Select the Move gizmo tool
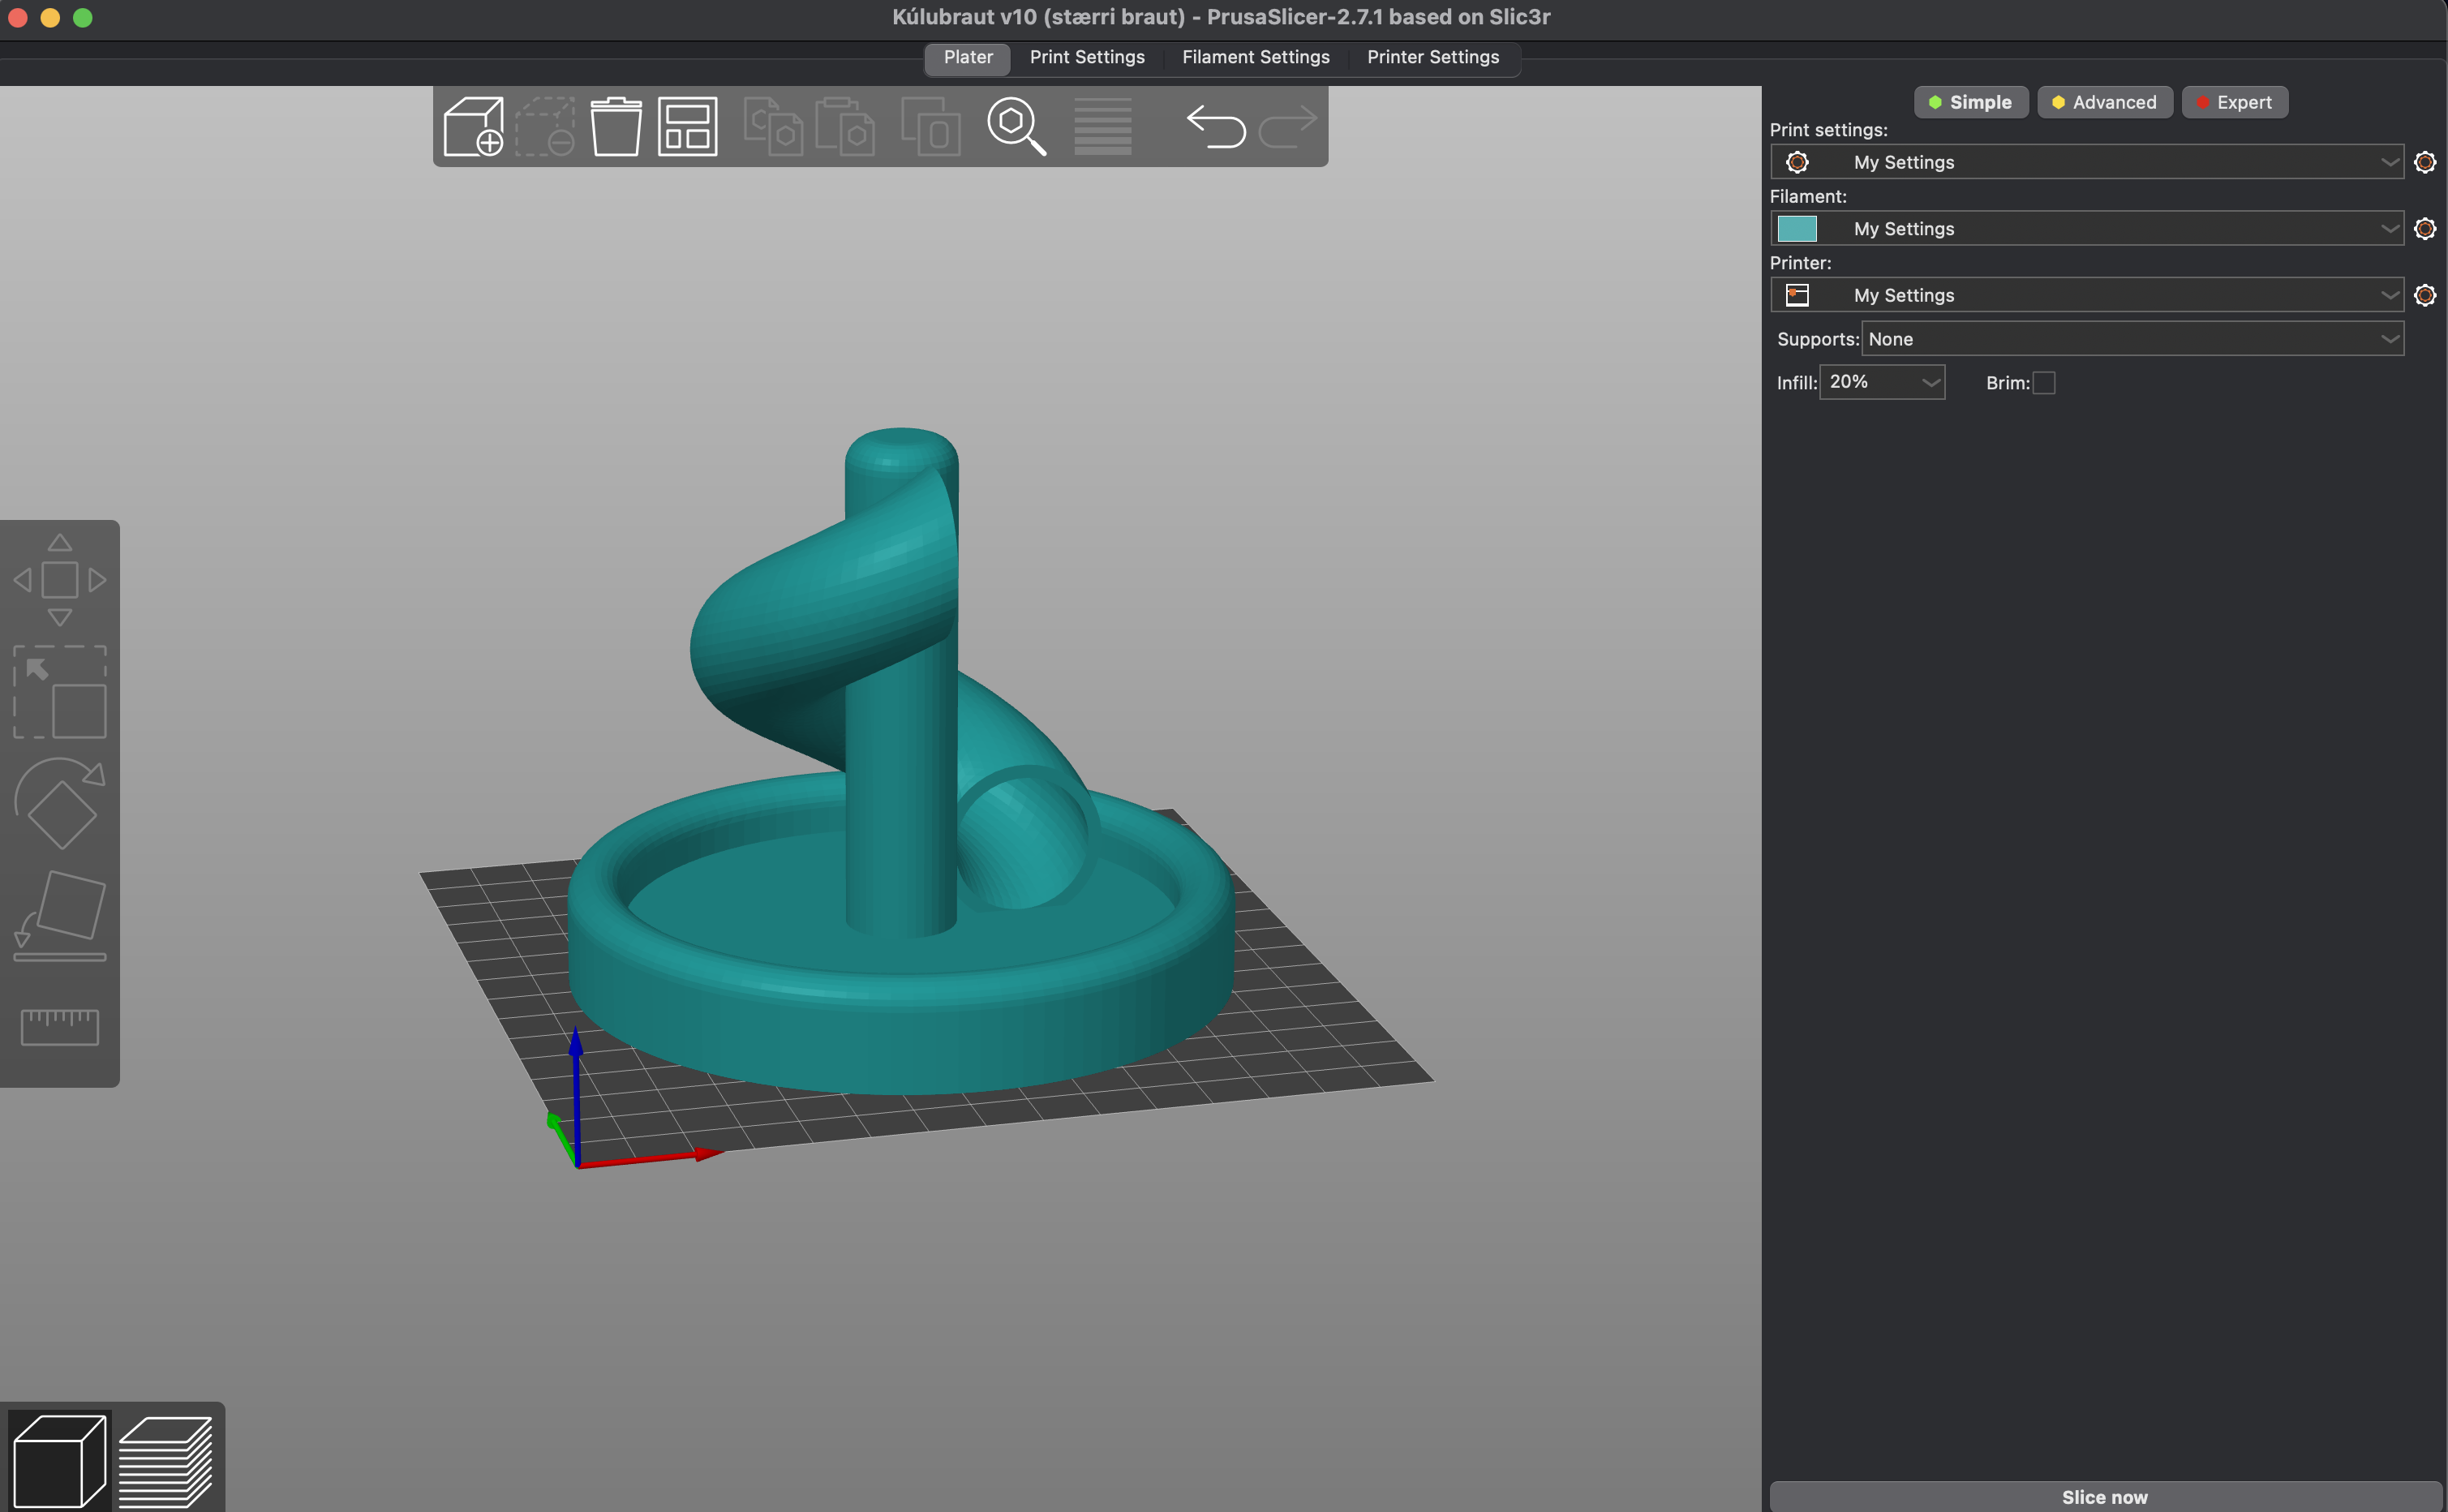 tap(60, 580)
